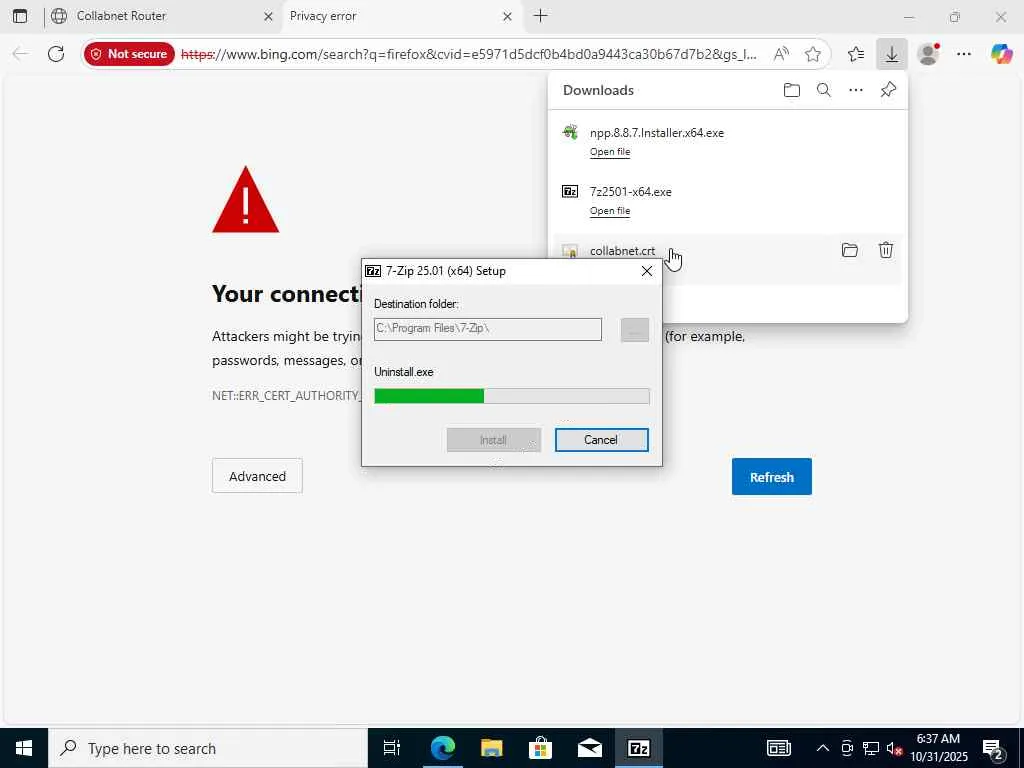Screen dimensions: 1024x768
Task: Open network status tray icon
Action: click(871, 748)
